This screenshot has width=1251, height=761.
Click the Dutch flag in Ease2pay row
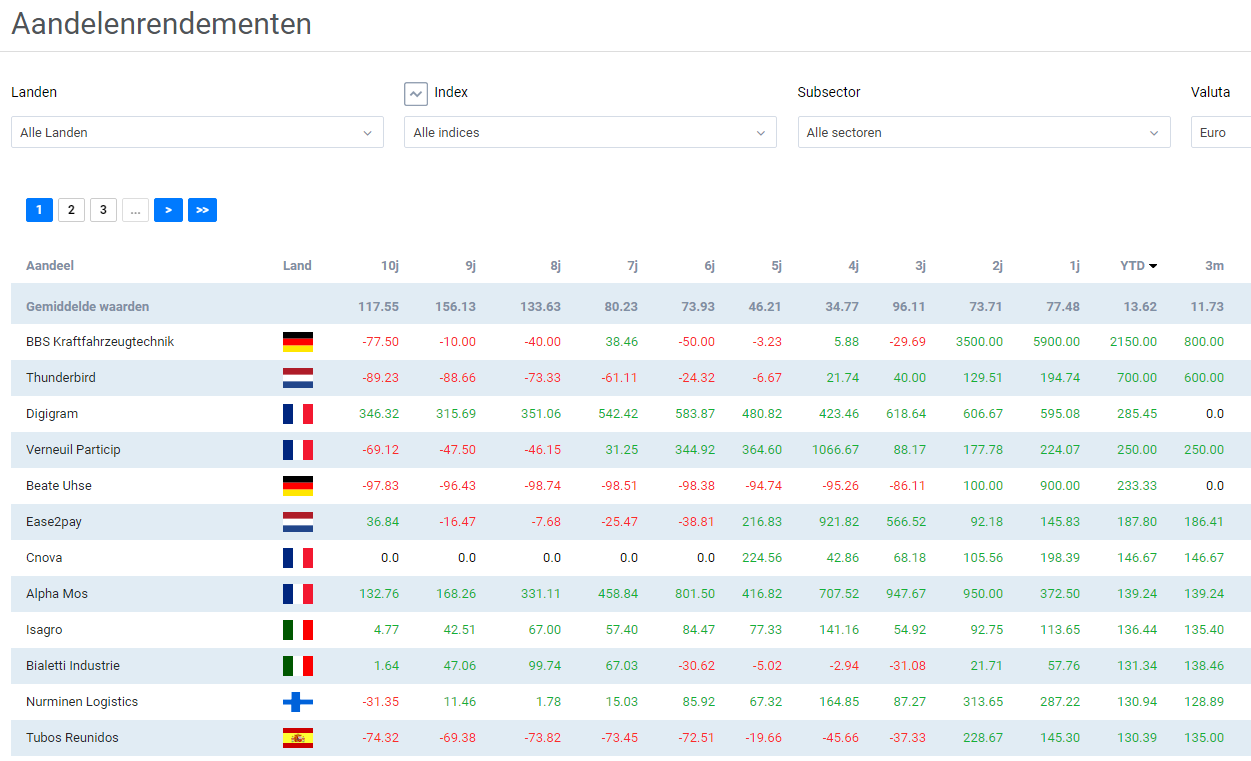(298, 522)
